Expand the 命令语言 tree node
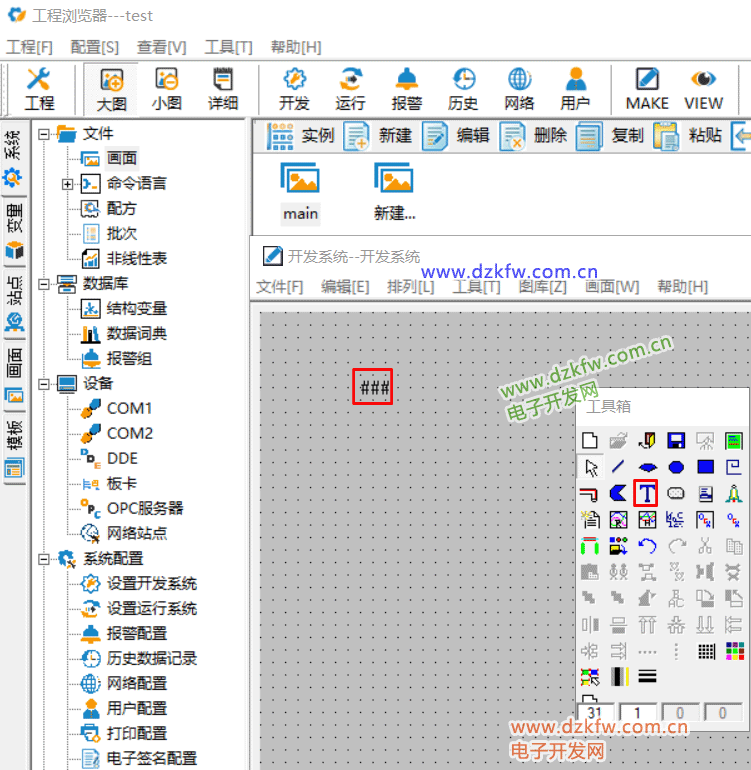 click(68, 184)
